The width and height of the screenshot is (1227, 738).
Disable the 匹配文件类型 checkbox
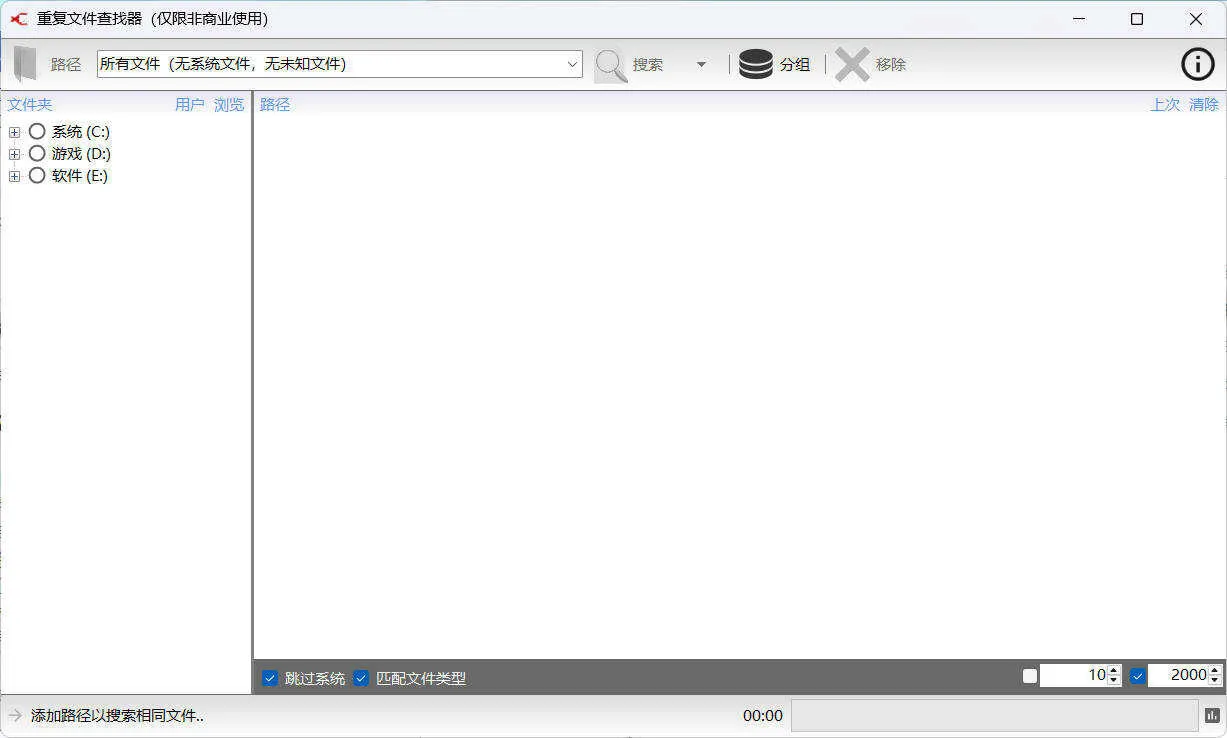tap(361, 678)
